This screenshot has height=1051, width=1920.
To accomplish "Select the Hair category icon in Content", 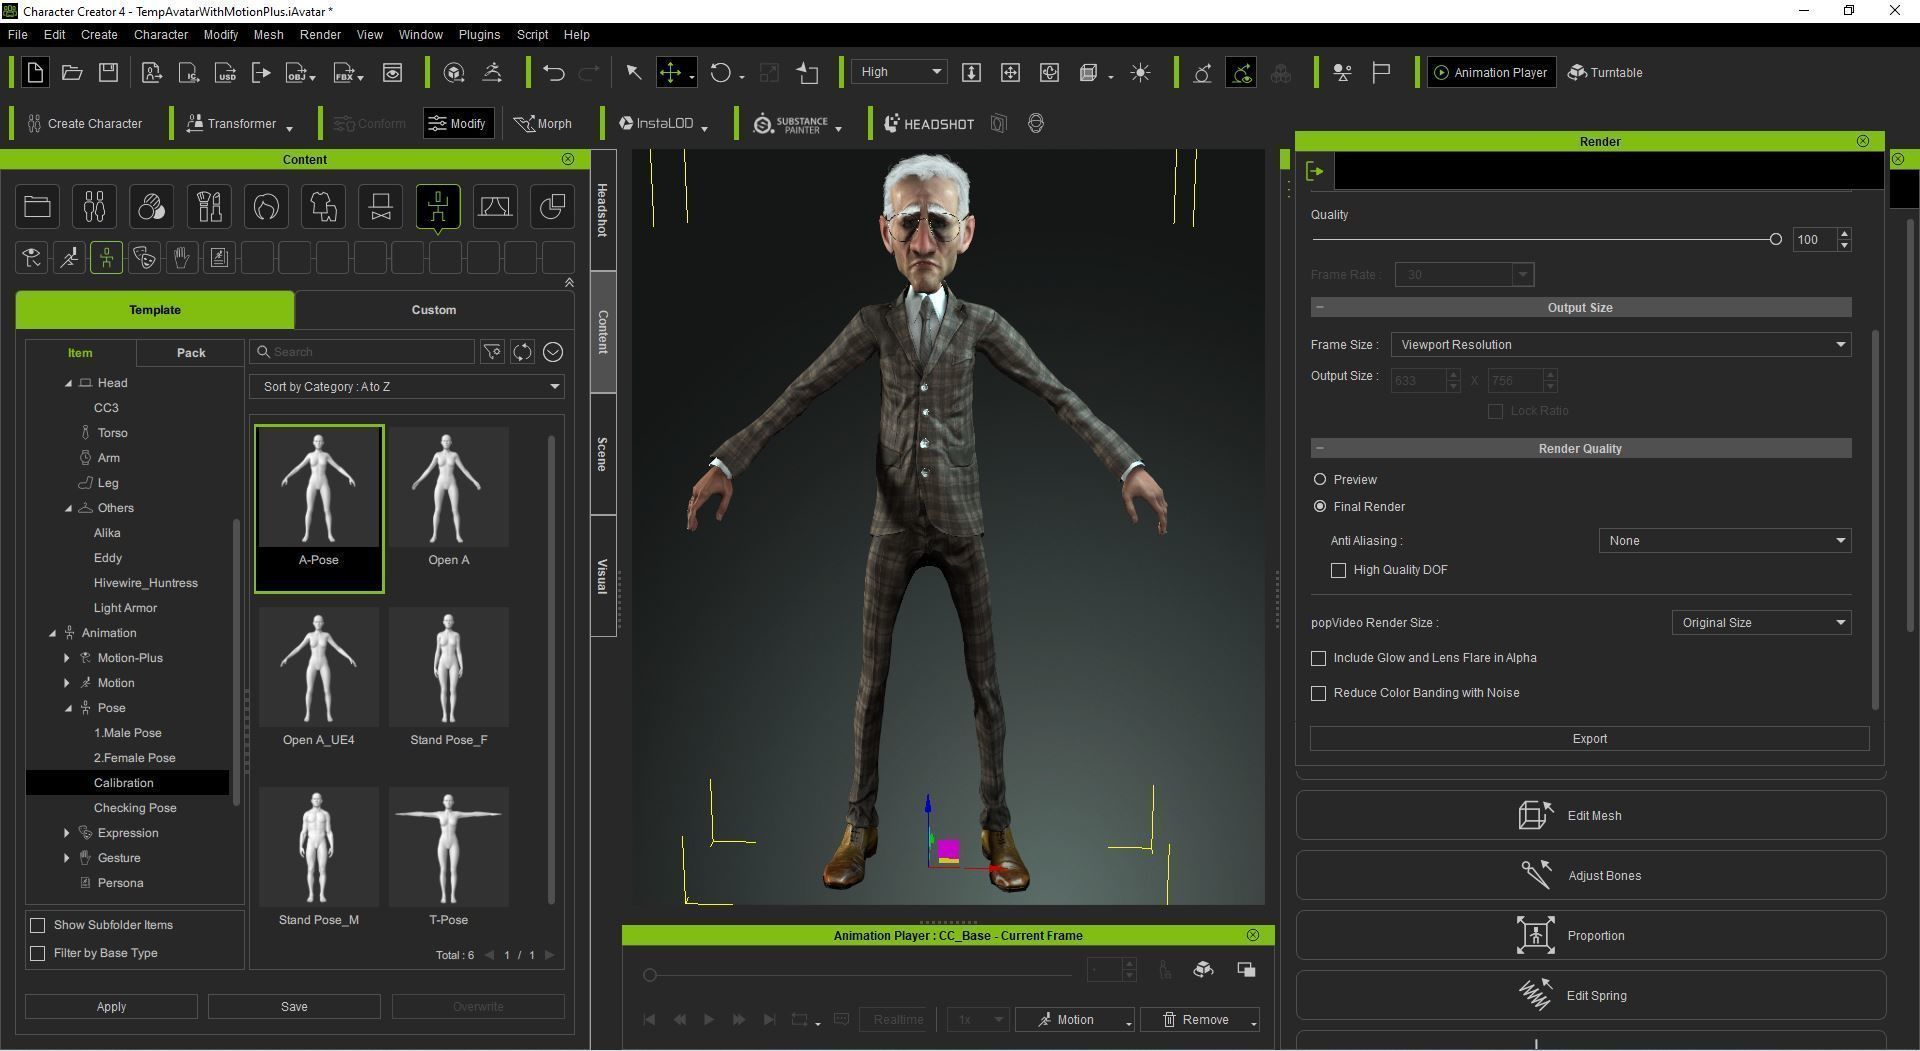I will tap(266, 207).
